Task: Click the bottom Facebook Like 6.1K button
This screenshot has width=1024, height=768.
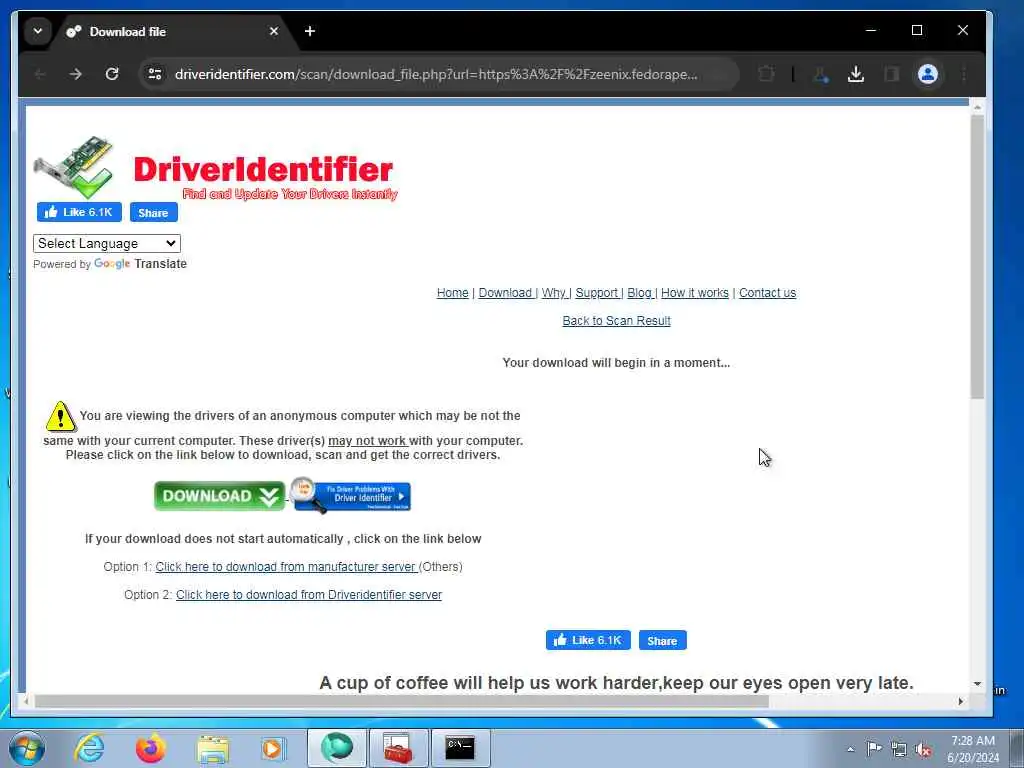Action: pos(588,640)
